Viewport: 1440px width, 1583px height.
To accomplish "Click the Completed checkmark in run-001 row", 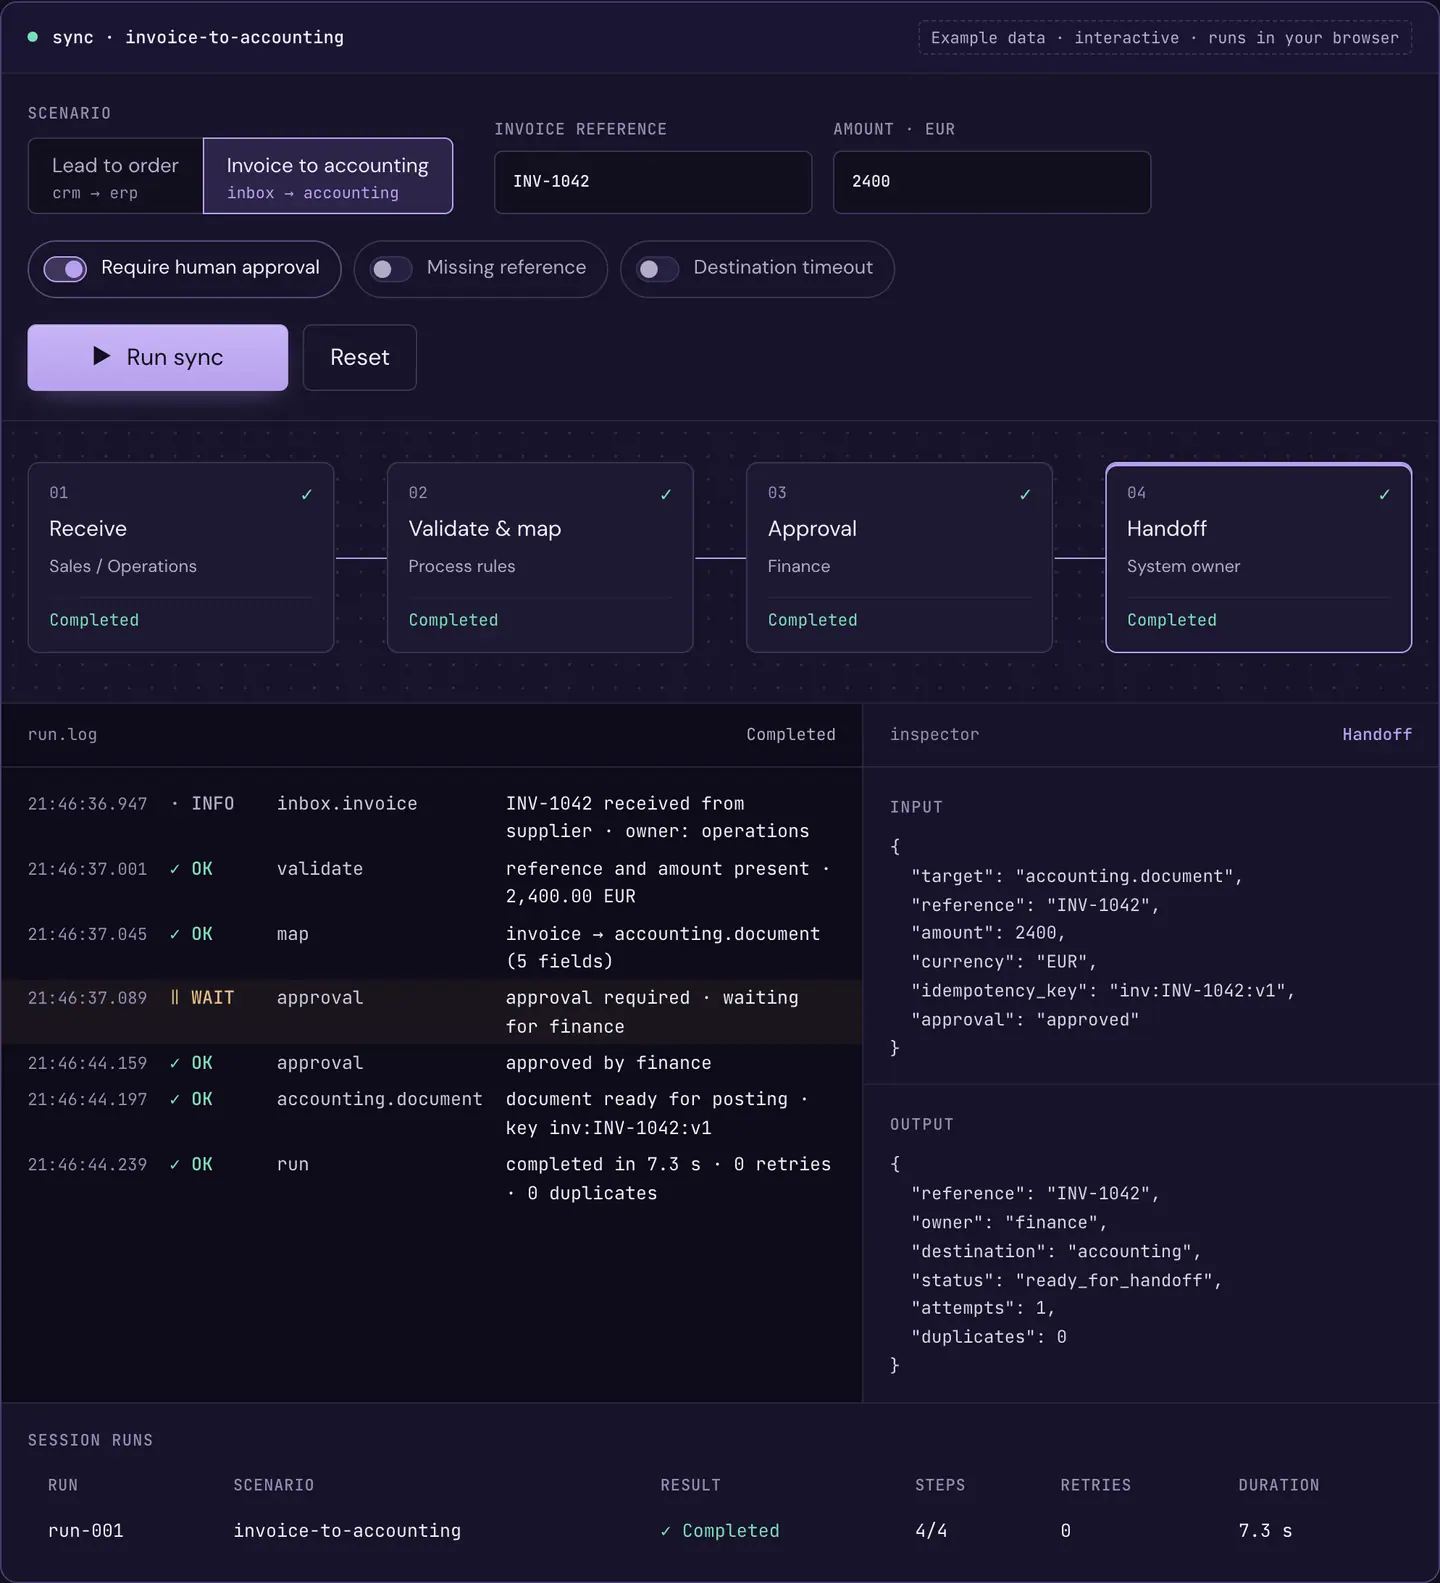I will click(666, 1531).
